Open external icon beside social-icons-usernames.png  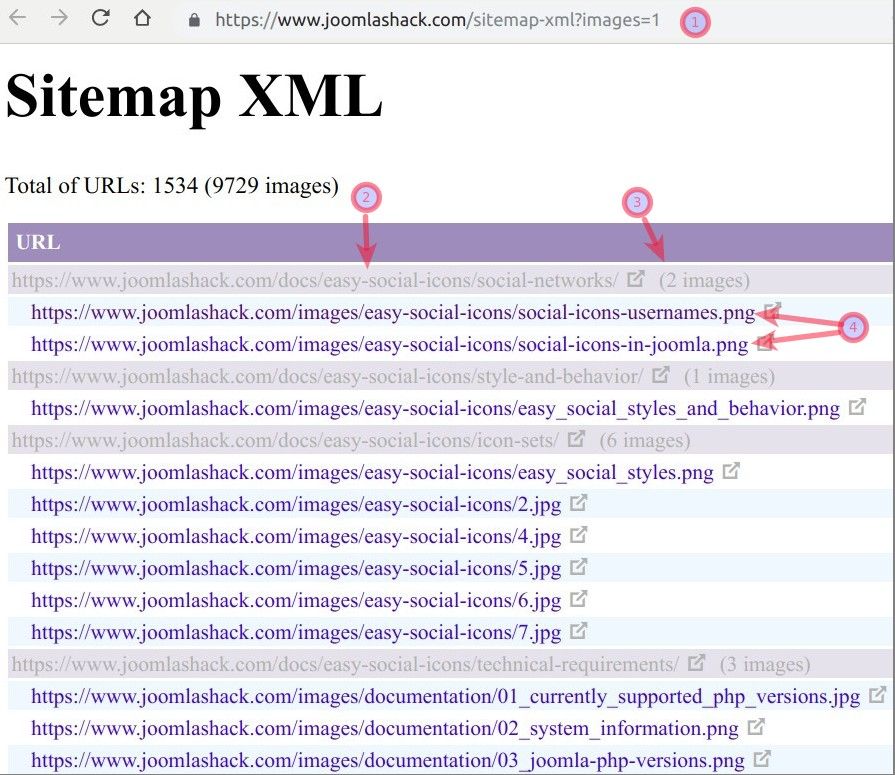click(x=772, y=311)
